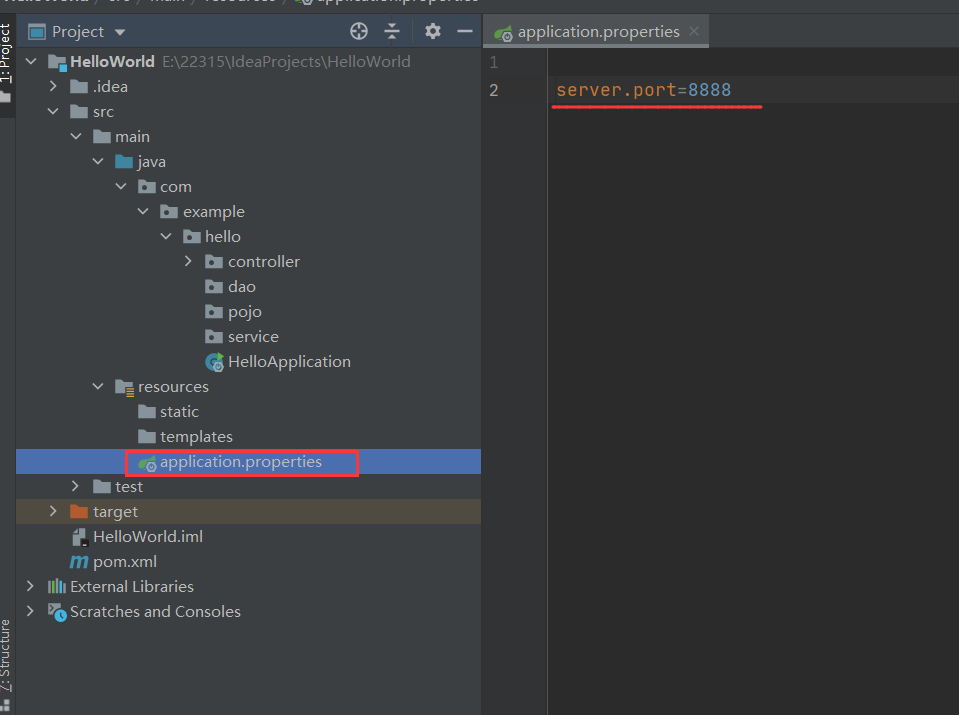Screen dimensions: 959x715
Task: Click the project path E:\22315\IdeaProjects\HelloWorld text
Action: pyautogui.click(x=286, y=62)
